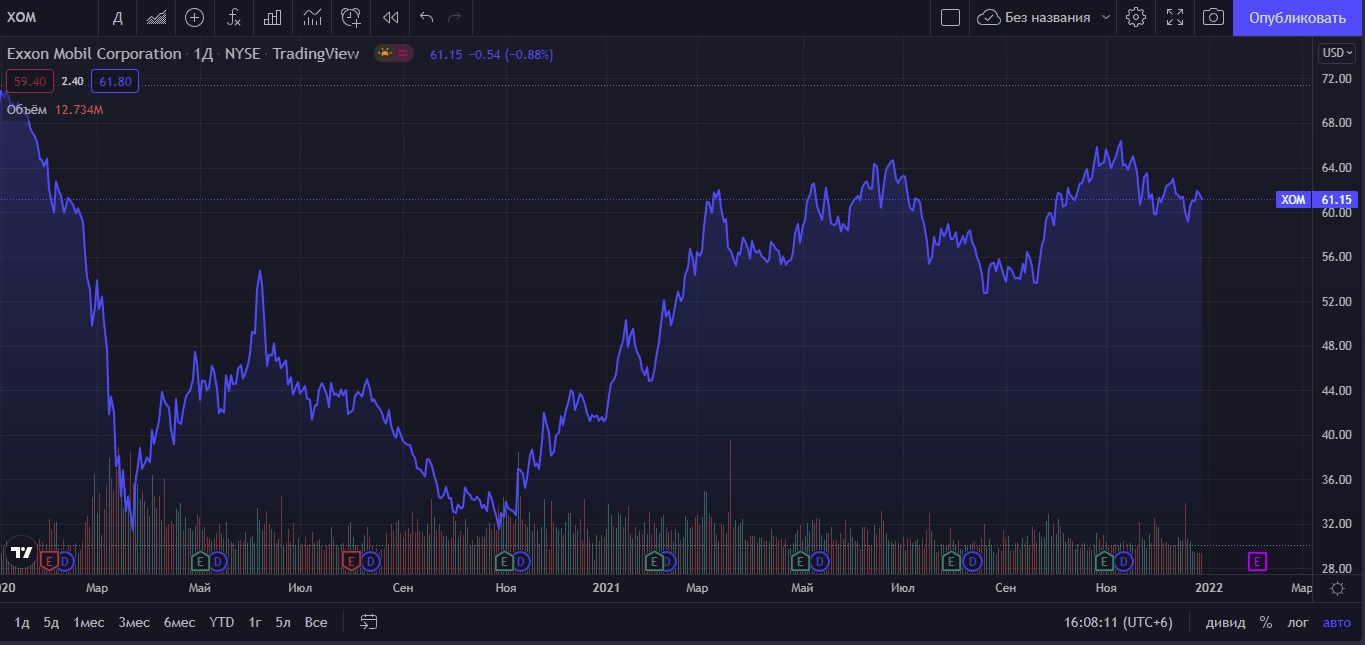The image size is (1365, 645).
Task: Click the 68.00 price scale label
Action: pos(1336,123)
